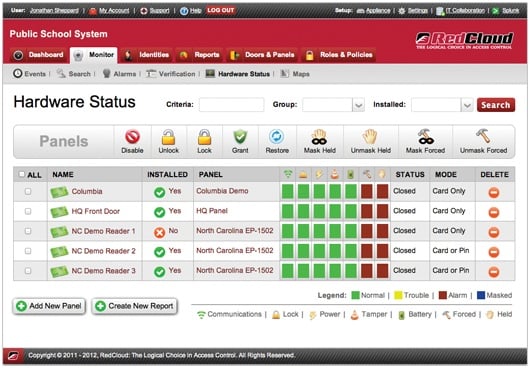Click the Restore icon
Viewport: 530px width, 368px height.
click(x=277, y=137)
